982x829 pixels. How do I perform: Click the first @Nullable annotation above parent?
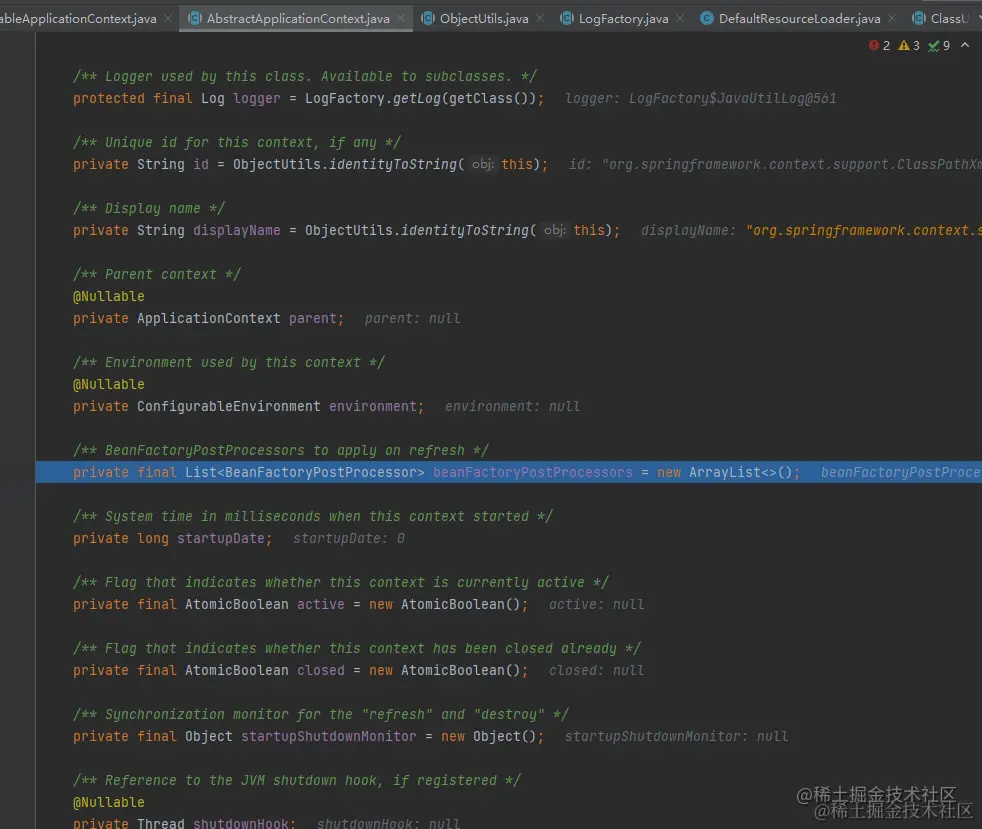(x=109, y=296)
